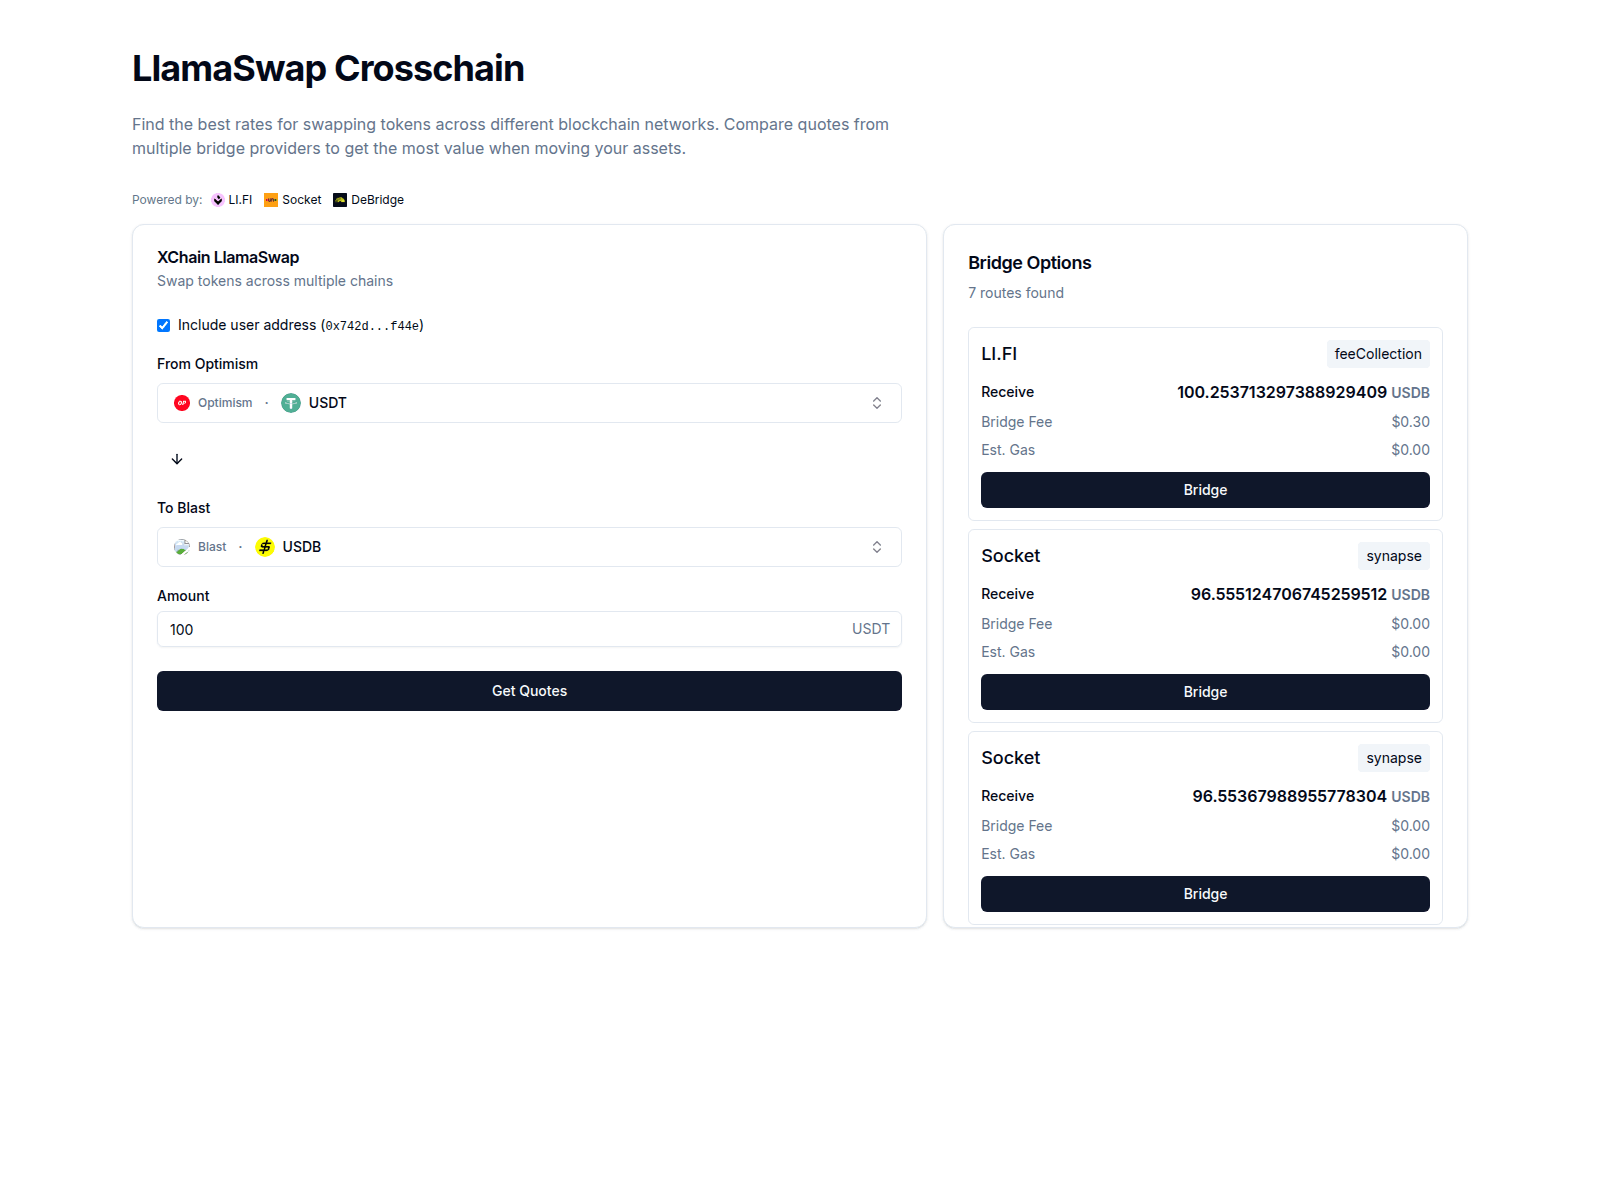
Task: Click the Blast chain icon
Action: point(182,547)
